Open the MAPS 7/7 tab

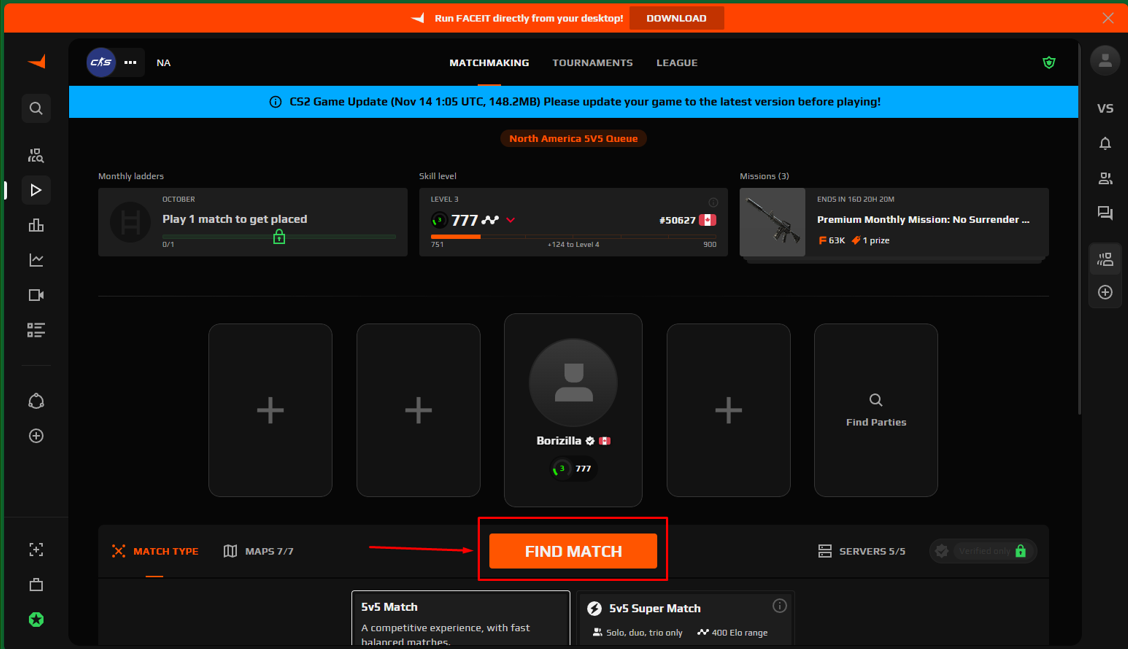pos(258,551)
